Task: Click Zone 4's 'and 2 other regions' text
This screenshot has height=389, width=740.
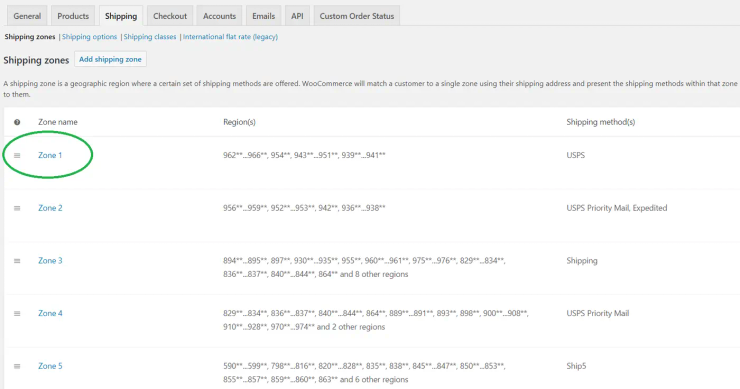Action: coord(351,327)
